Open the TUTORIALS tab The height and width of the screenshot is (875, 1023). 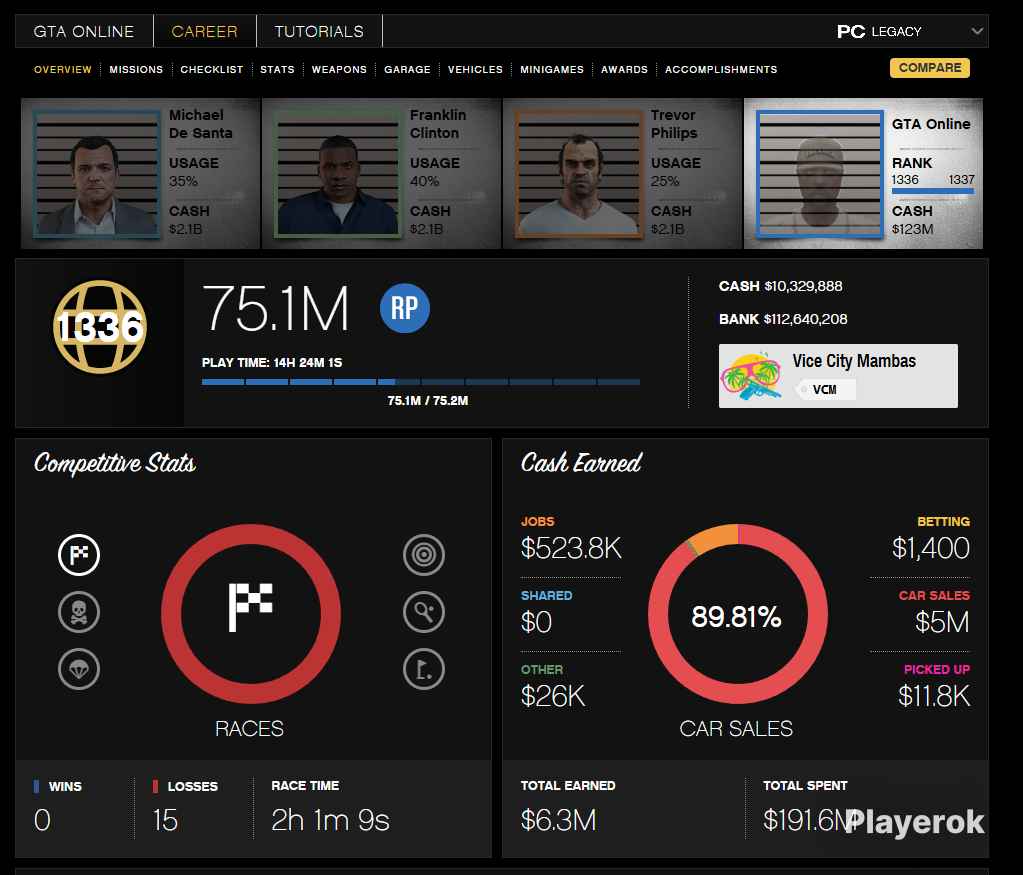pyautogui.click(x=319, y=31)
